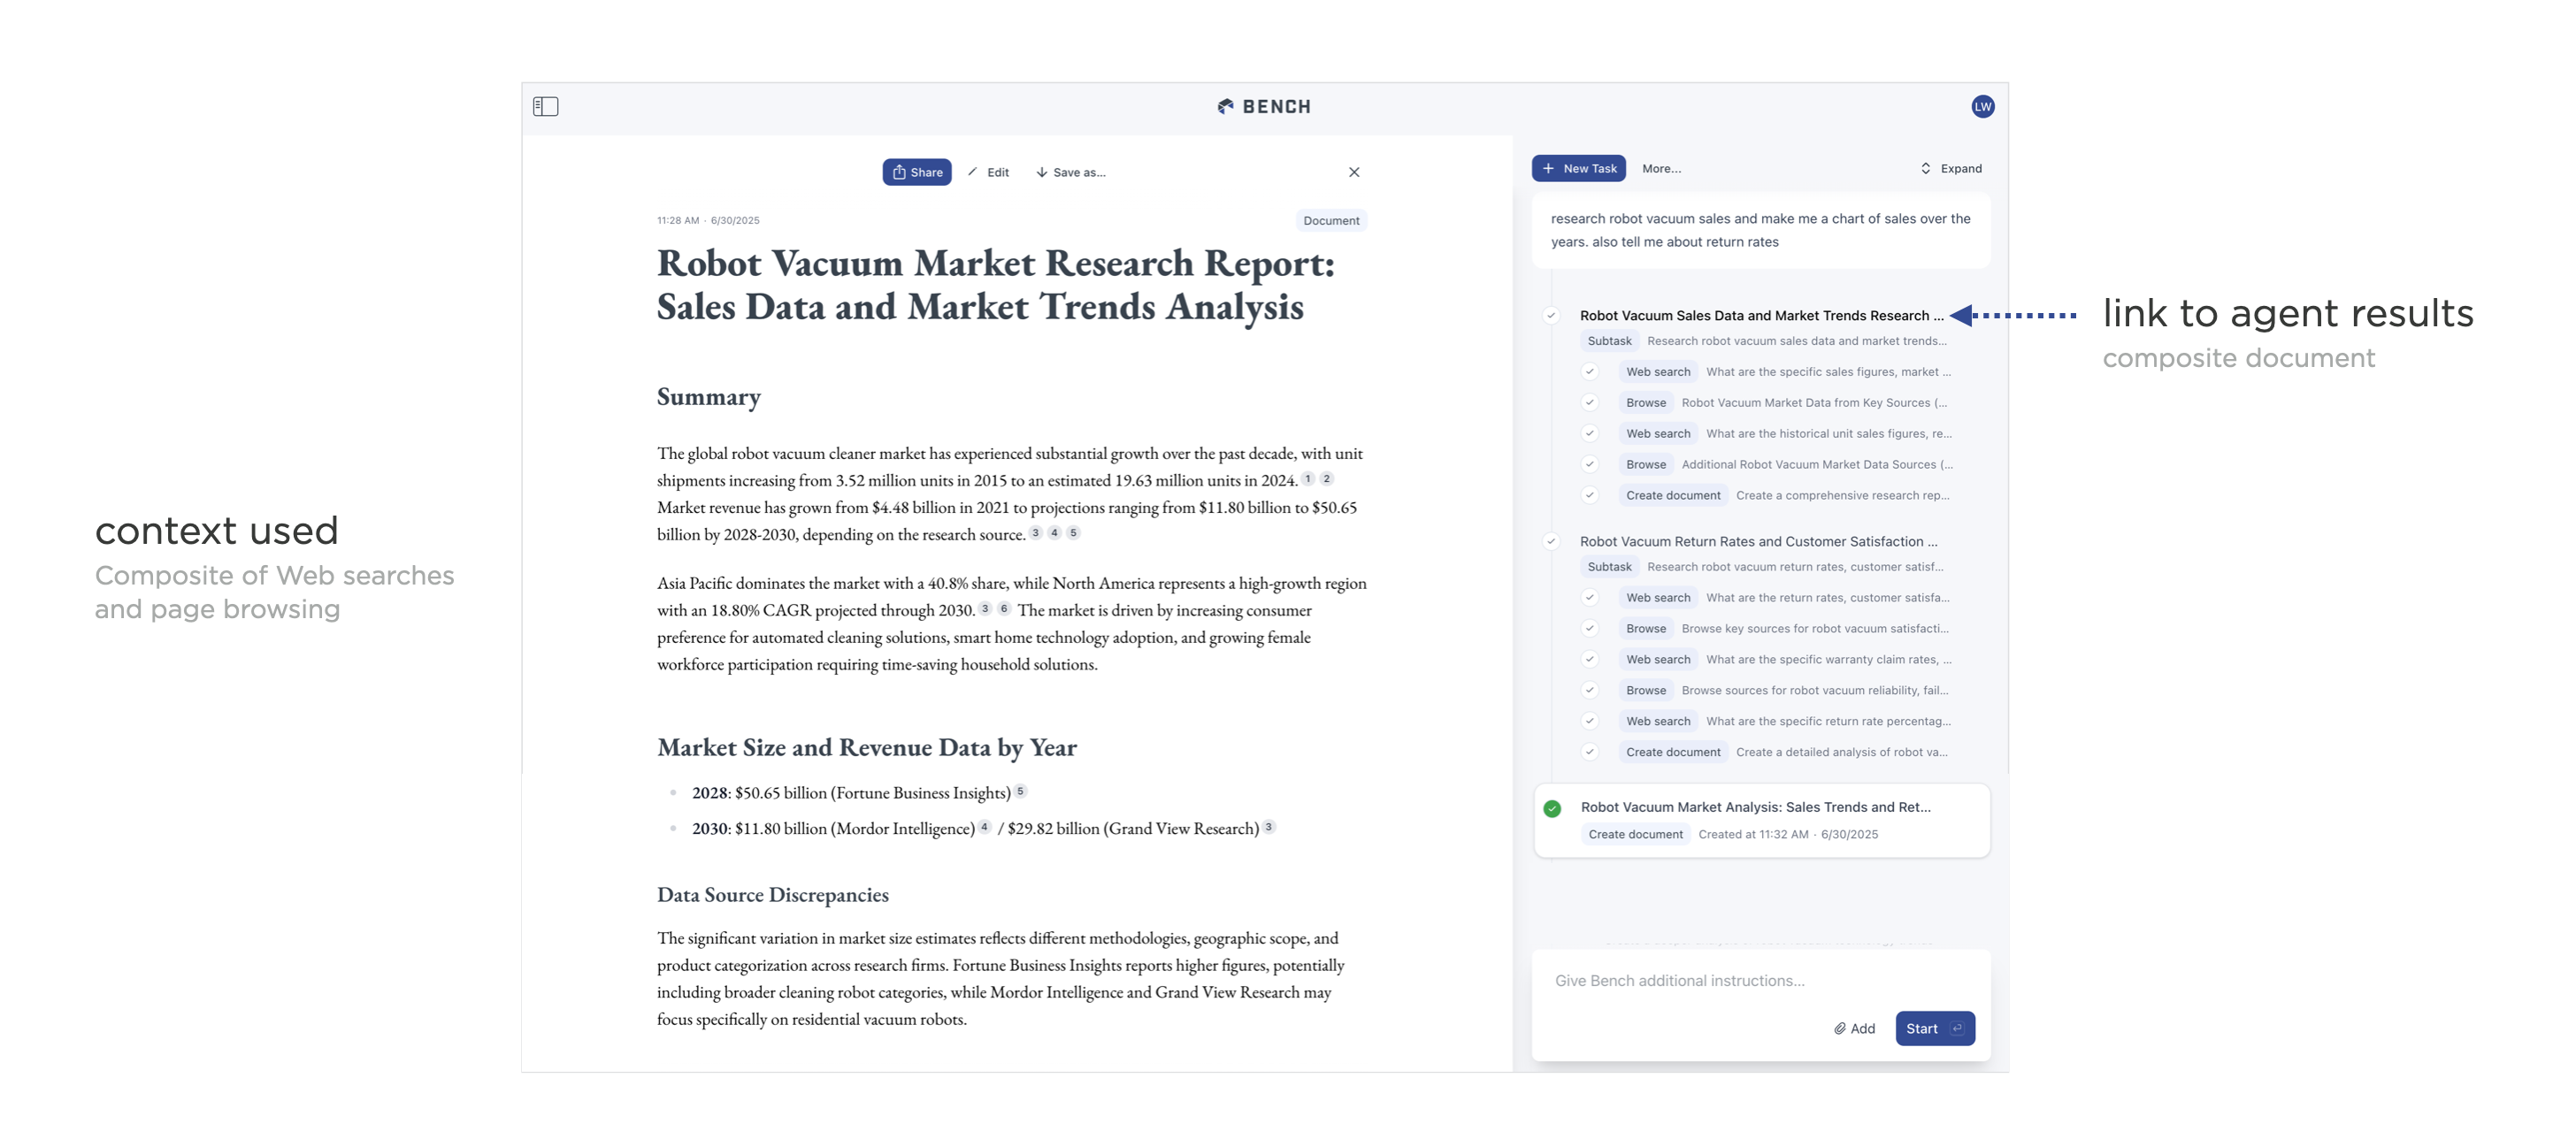
Task: Toggle check icon for 'Market Data from Key Sources' browse
Action: click(x=1590, y=403)
